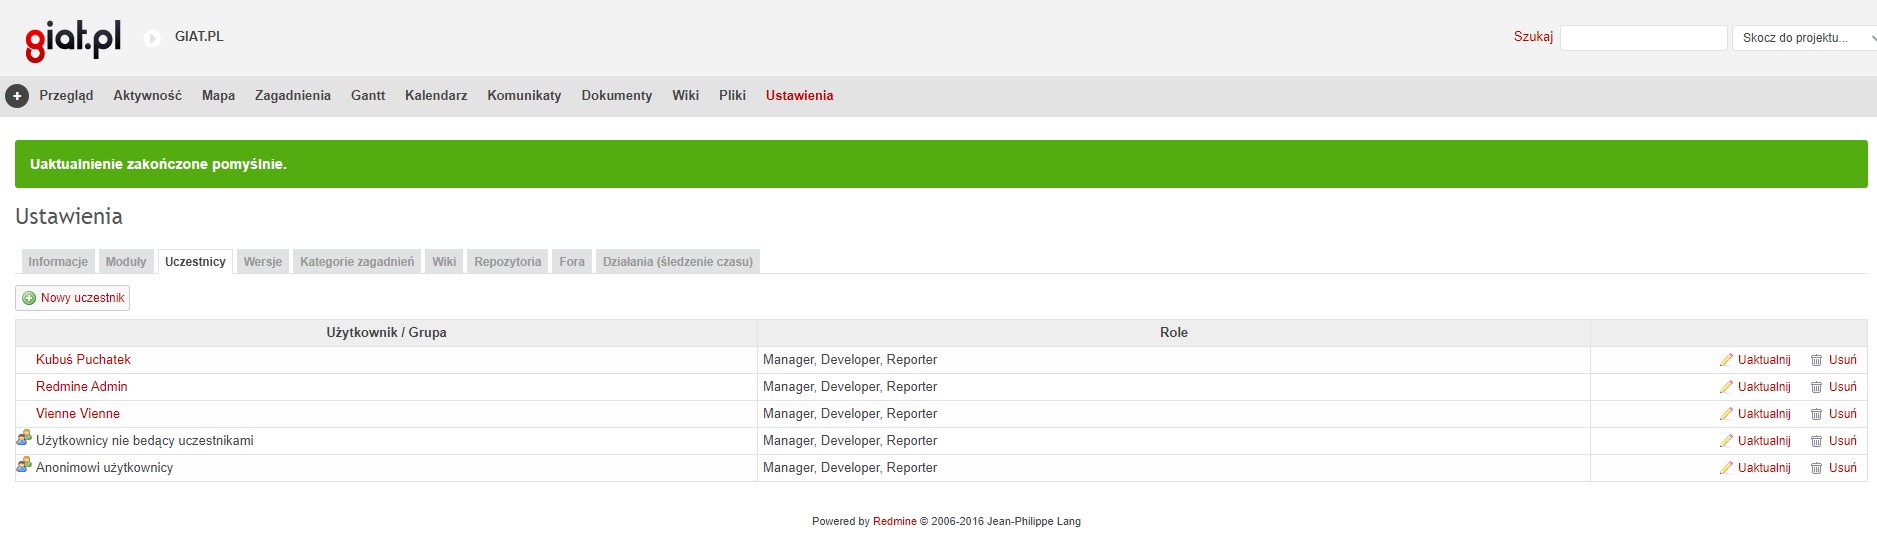1877x553 pixels.
Task: Click the GIAT.PL project title
Action: [199, 37]
